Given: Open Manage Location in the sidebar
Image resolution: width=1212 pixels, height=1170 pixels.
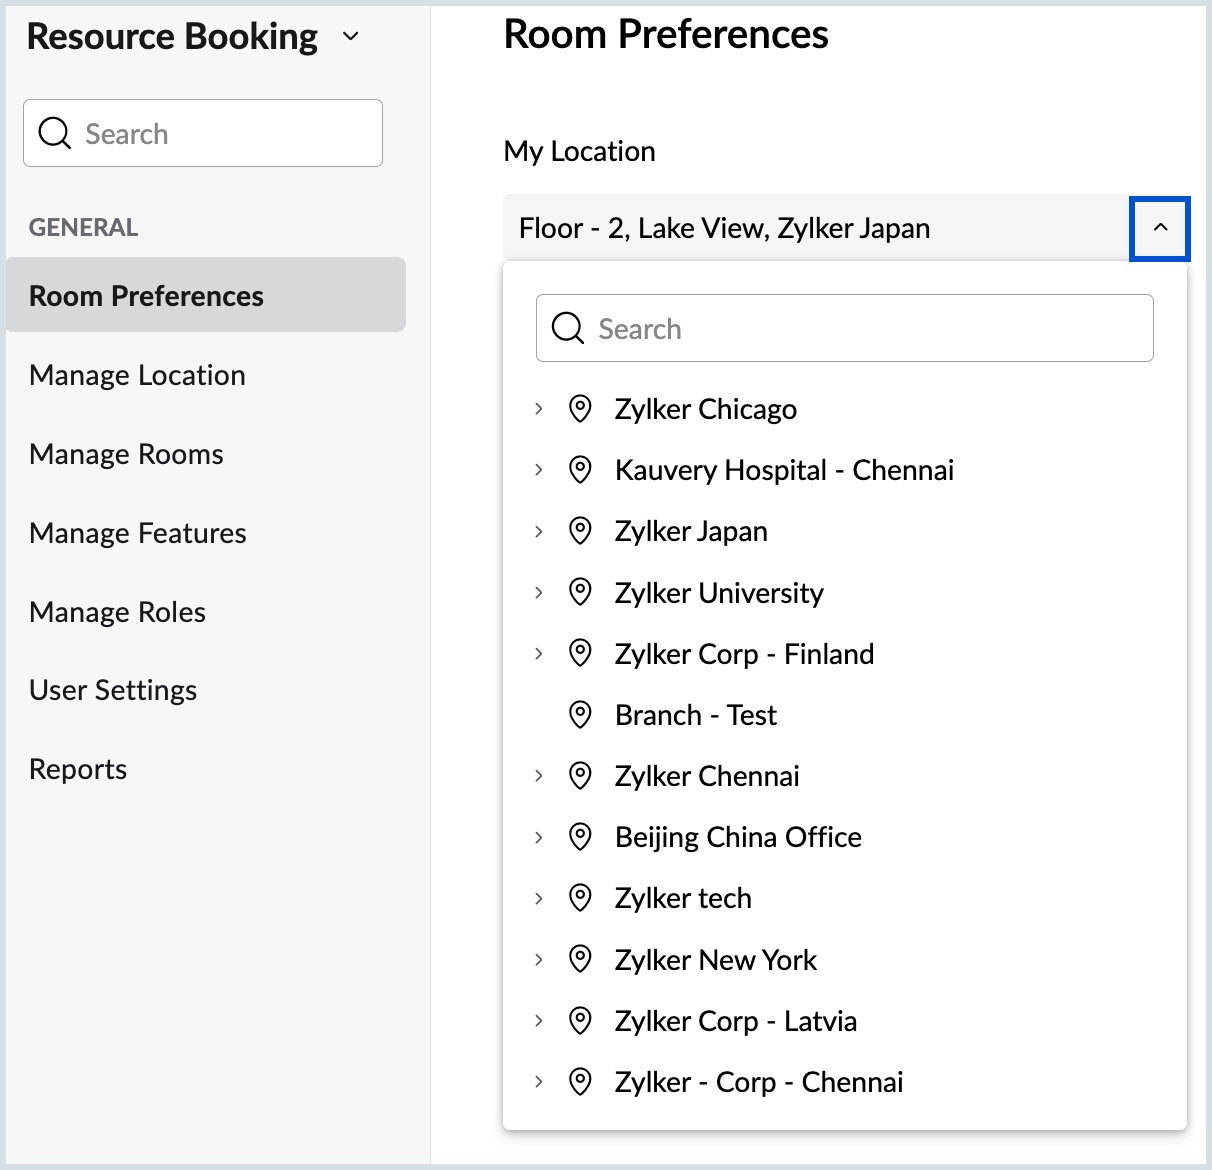Looking at the screenshot, I should pos(137,375).
